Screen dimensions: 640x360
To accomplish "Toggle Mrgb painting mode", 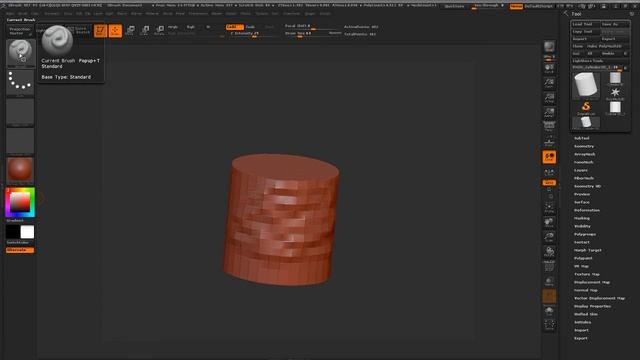I will (x=173, y=27).
